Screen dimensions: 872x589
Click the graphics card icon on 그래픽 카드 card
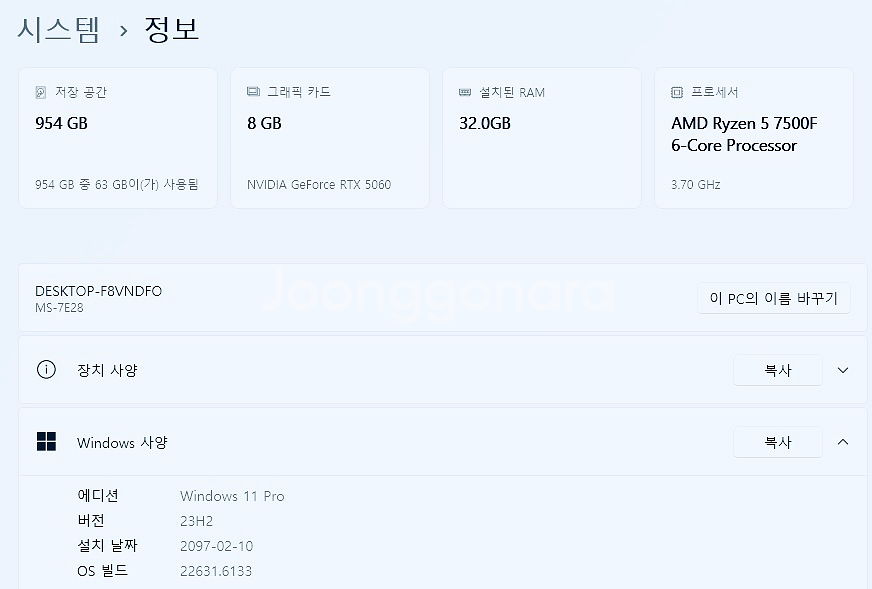click(x=252, y=91)
